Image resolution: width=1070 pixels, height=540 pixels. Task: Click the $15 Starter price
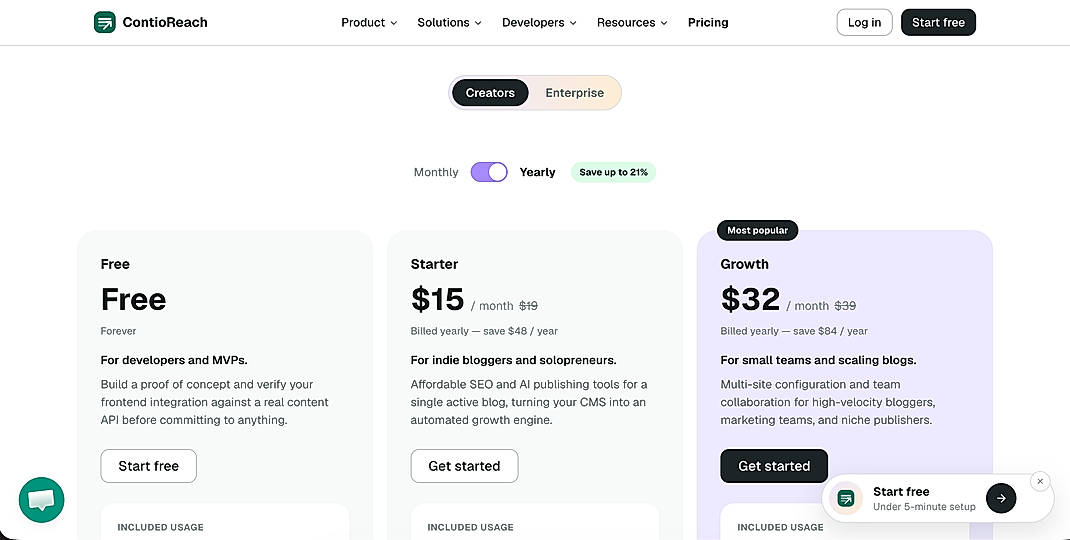click(437, 300)
